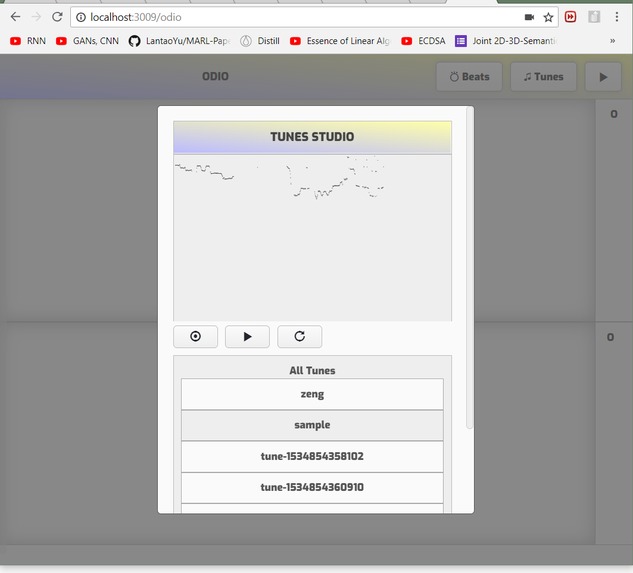This screenshot has height=573, width=633.
Task: Play the recorded tune in studio
Action: pos(247,336)
